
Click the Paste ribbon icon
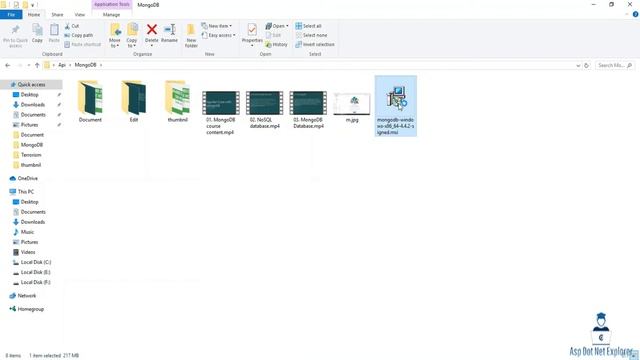(x=54, y=33)
